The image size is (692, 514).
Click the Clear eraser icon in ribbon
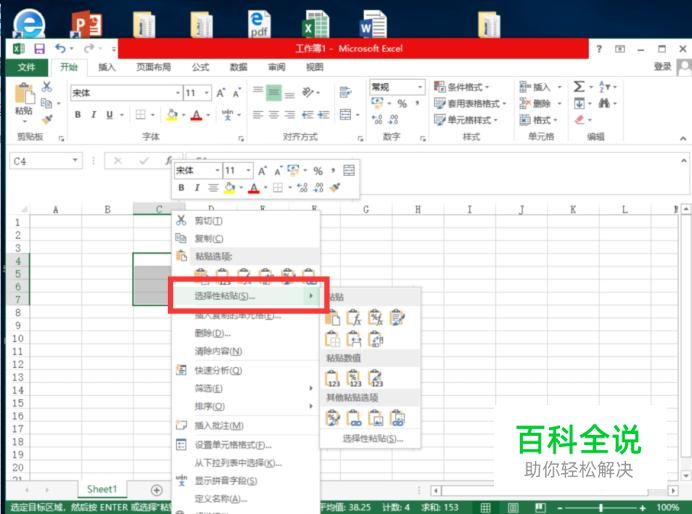pyautogui.click(x=579, y=120)
